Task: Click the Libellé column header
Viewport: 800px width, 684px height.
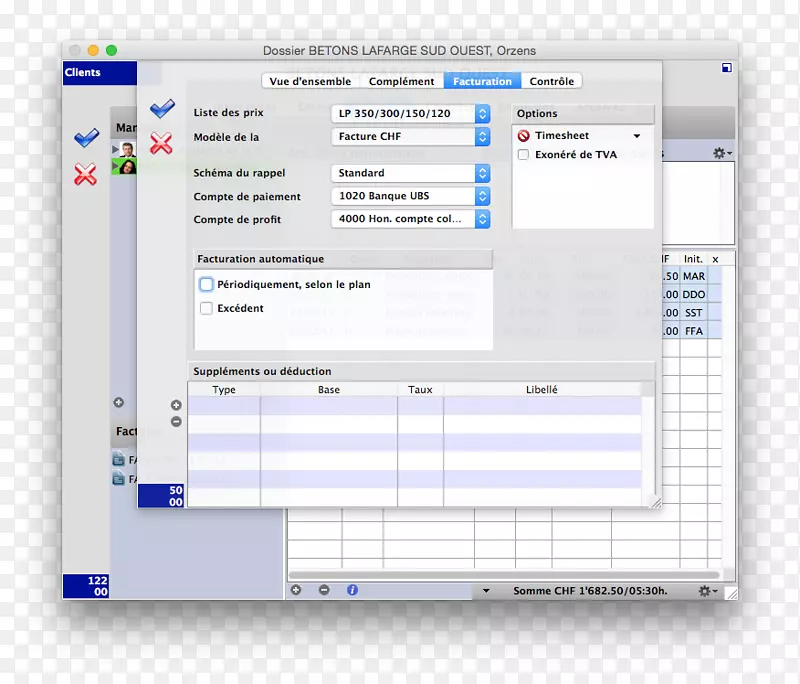Action: pyautogui.click(x=541, y=390)
